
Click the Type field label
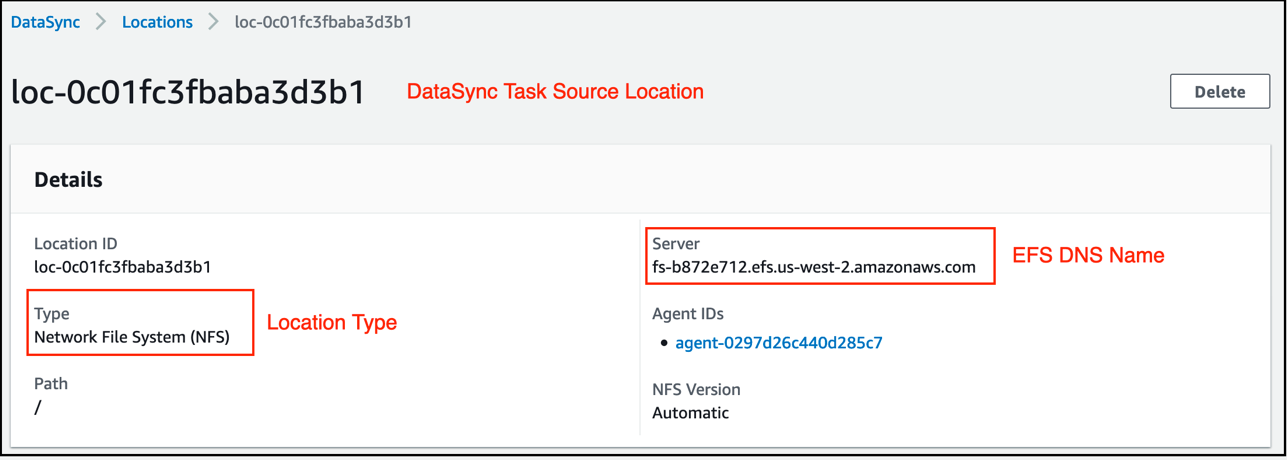pyautogui.click(x=52, y=314)
